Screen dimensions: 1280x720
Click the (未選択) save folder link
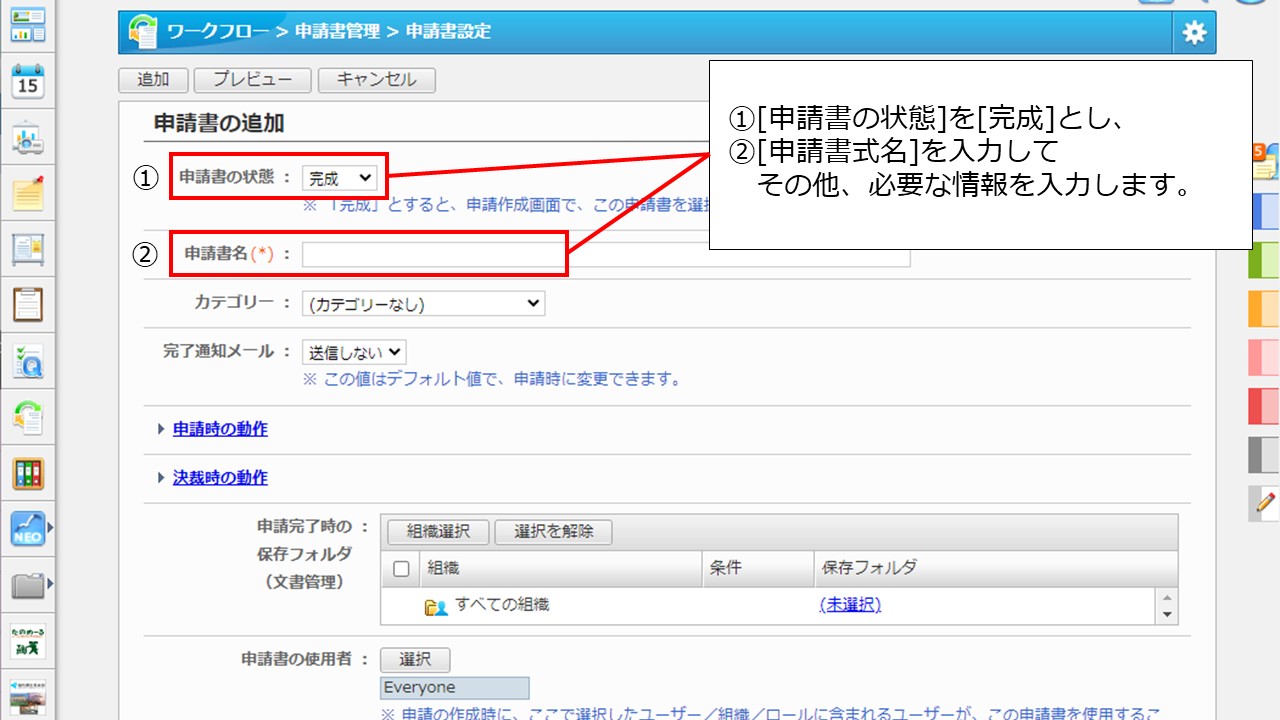(x=850, y=605)
